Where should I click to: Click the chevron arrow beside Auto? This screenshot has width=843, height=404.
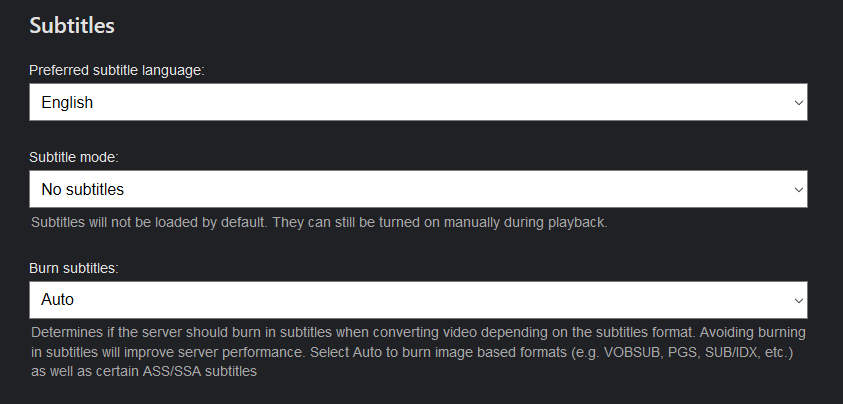(x=798, y=299)
